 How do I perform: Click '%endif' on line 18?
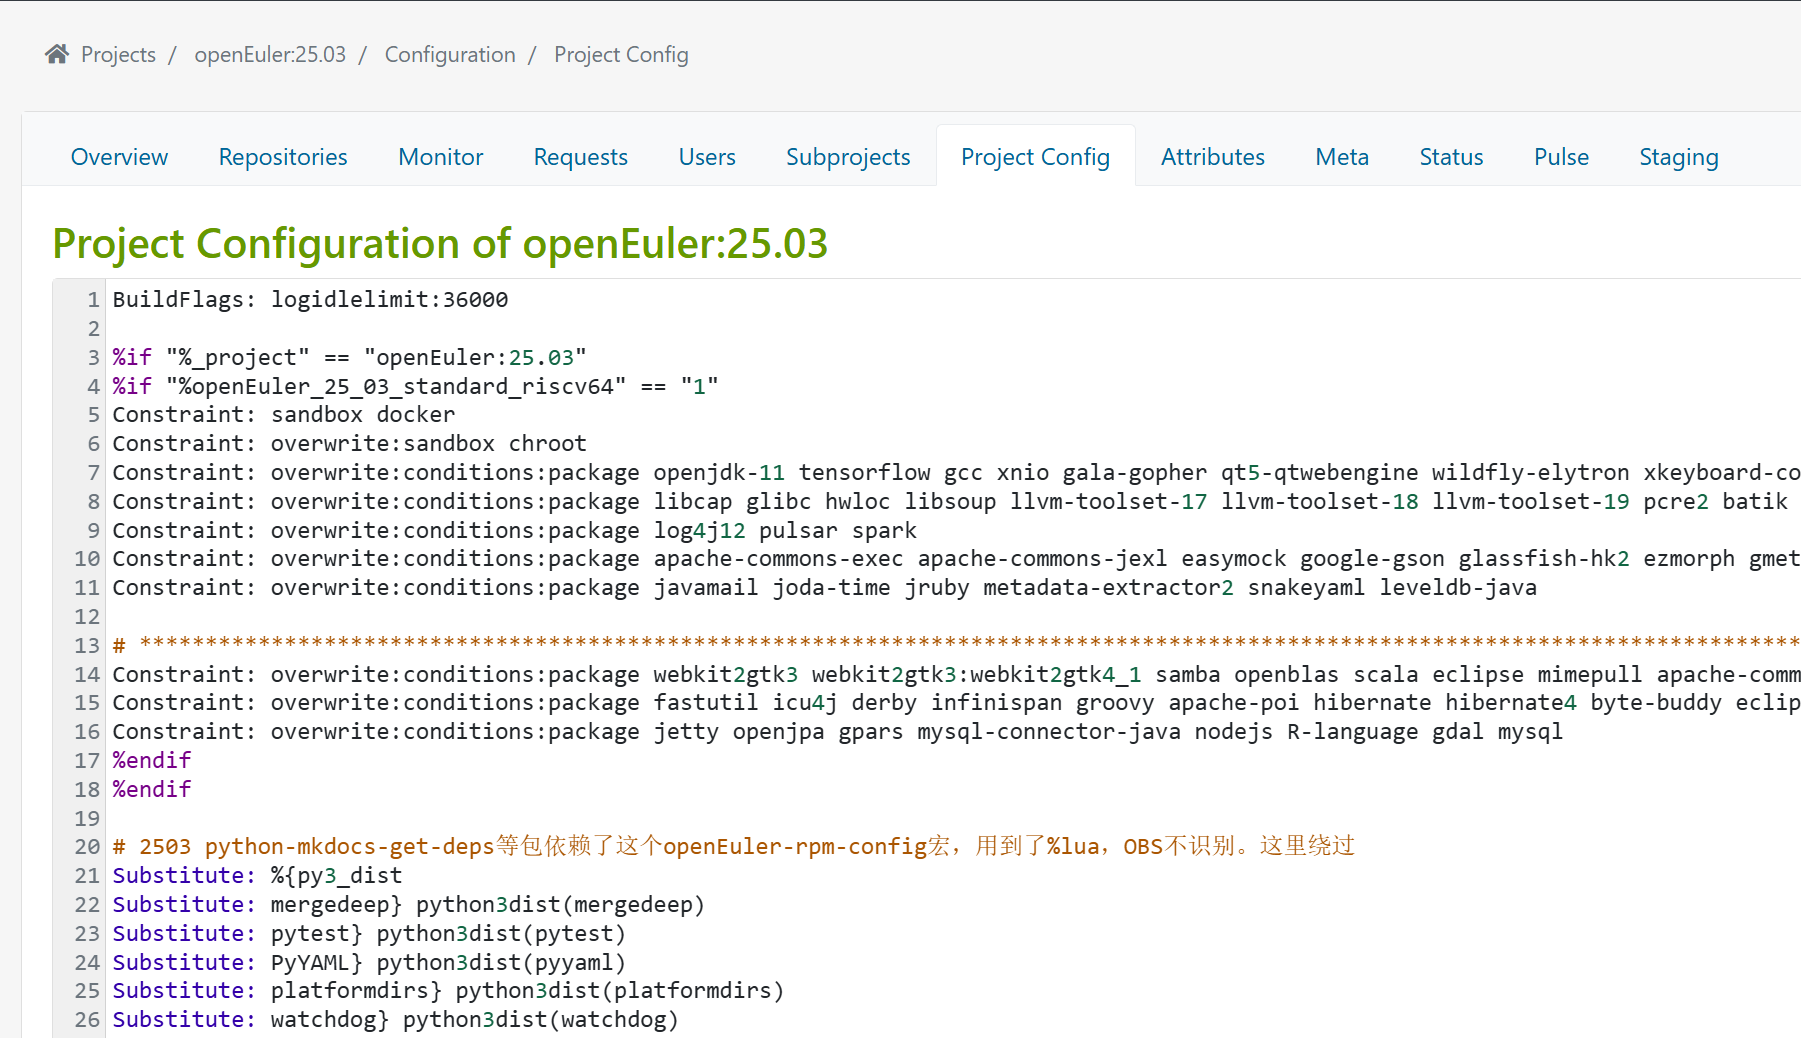[x=152, y=790]
